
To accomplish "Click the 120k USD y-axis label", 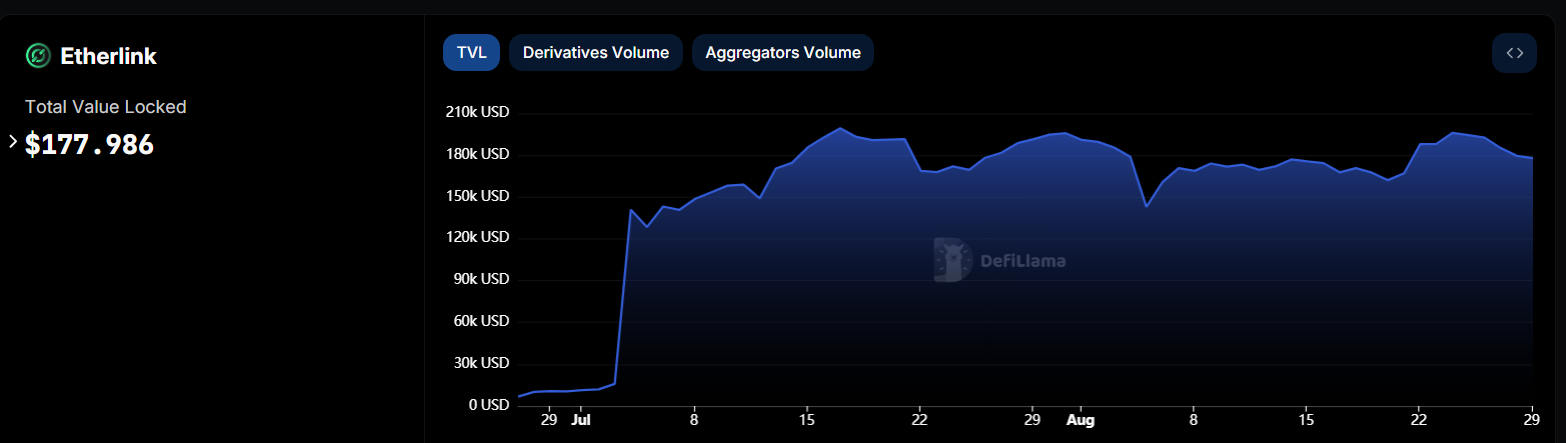I will tap(477, 238).
